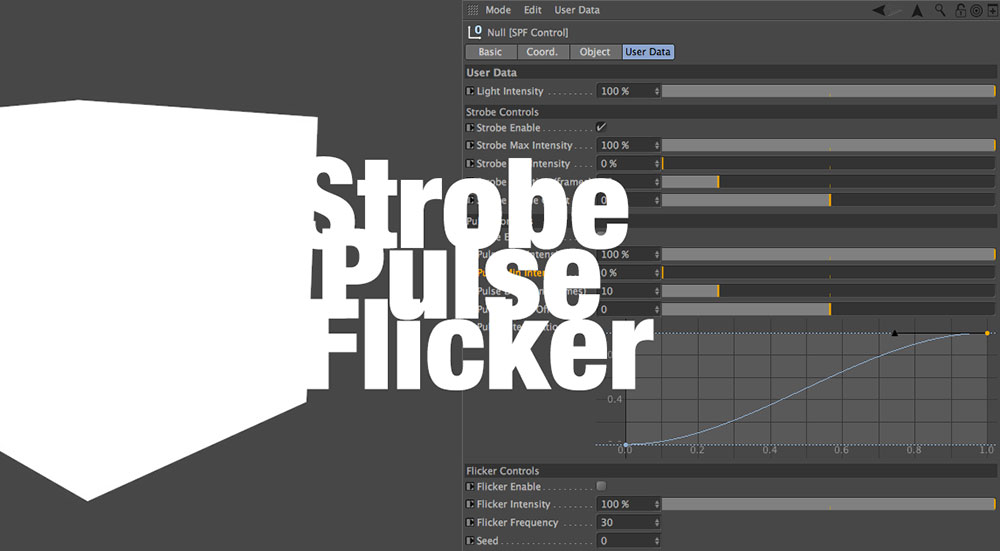Click the Null object icon by SPF Control

click(474, 32)
